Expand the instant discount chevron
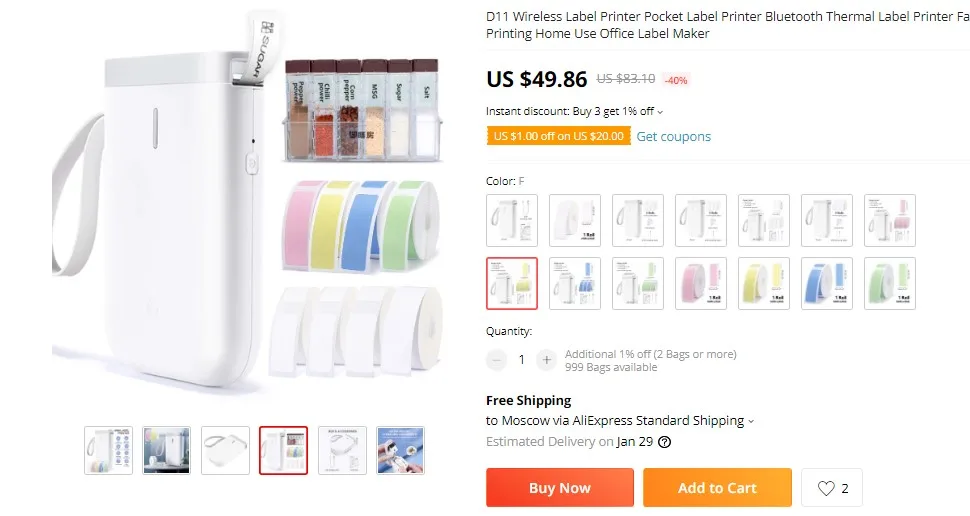Screen dimensions: 970x516 (660, 112)
